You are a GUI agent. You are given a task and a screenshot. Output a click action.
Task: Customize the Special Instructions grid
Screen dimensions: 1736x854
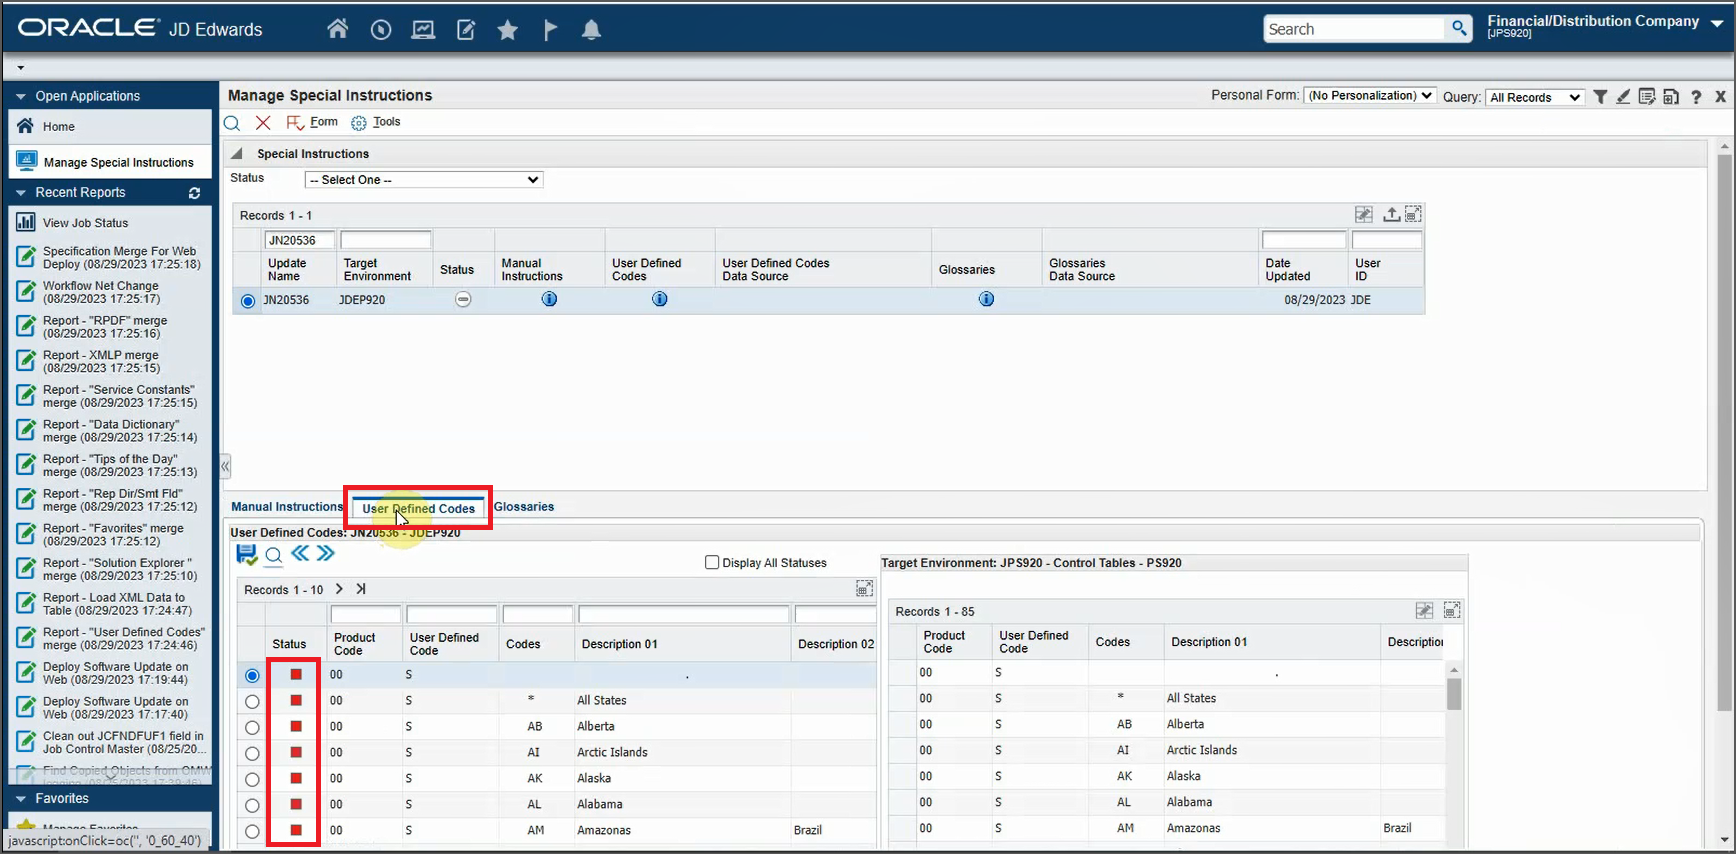[x=1364, y=214]
